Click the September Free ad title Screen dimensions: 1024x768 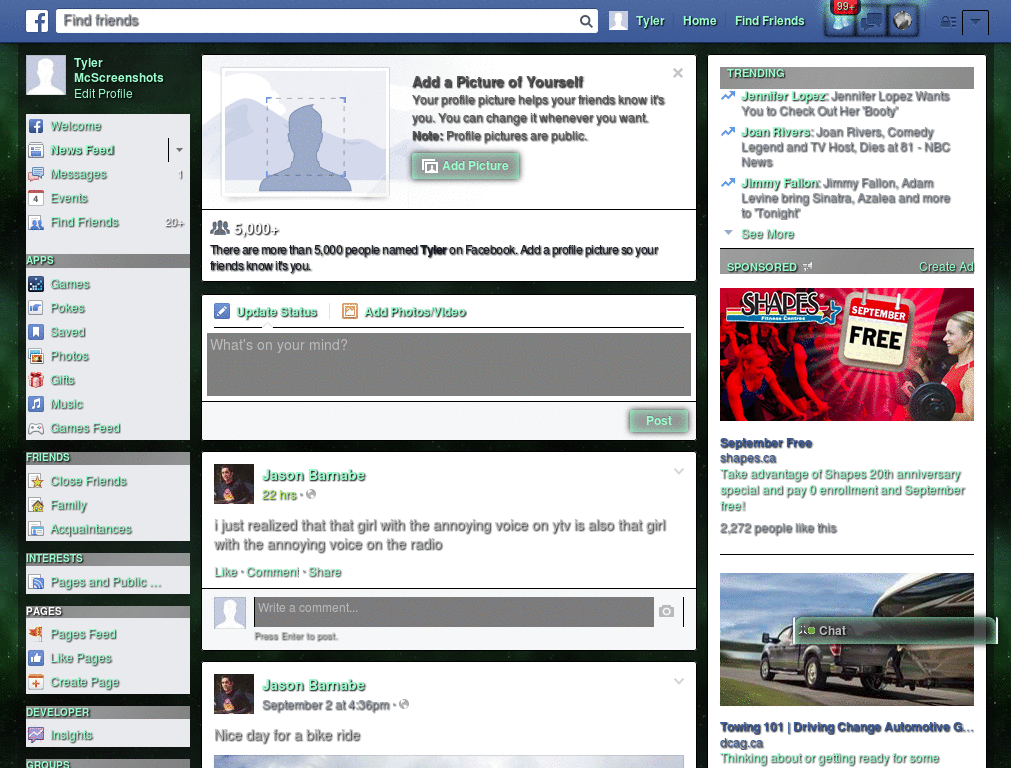(x=766, y=443)
